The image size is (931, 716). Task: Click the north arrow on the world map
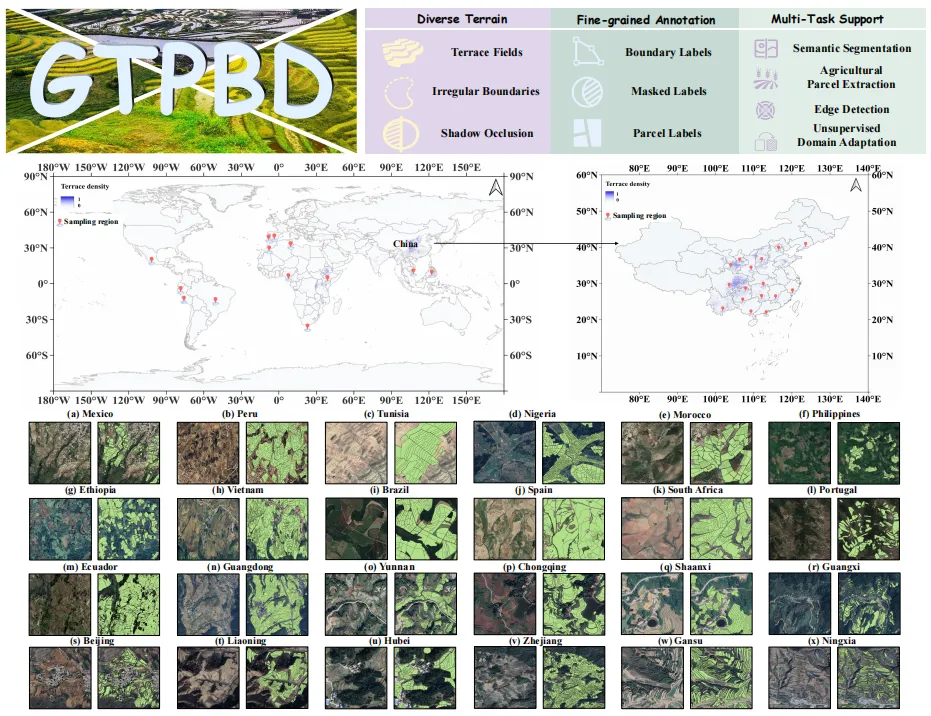point(496,188)
